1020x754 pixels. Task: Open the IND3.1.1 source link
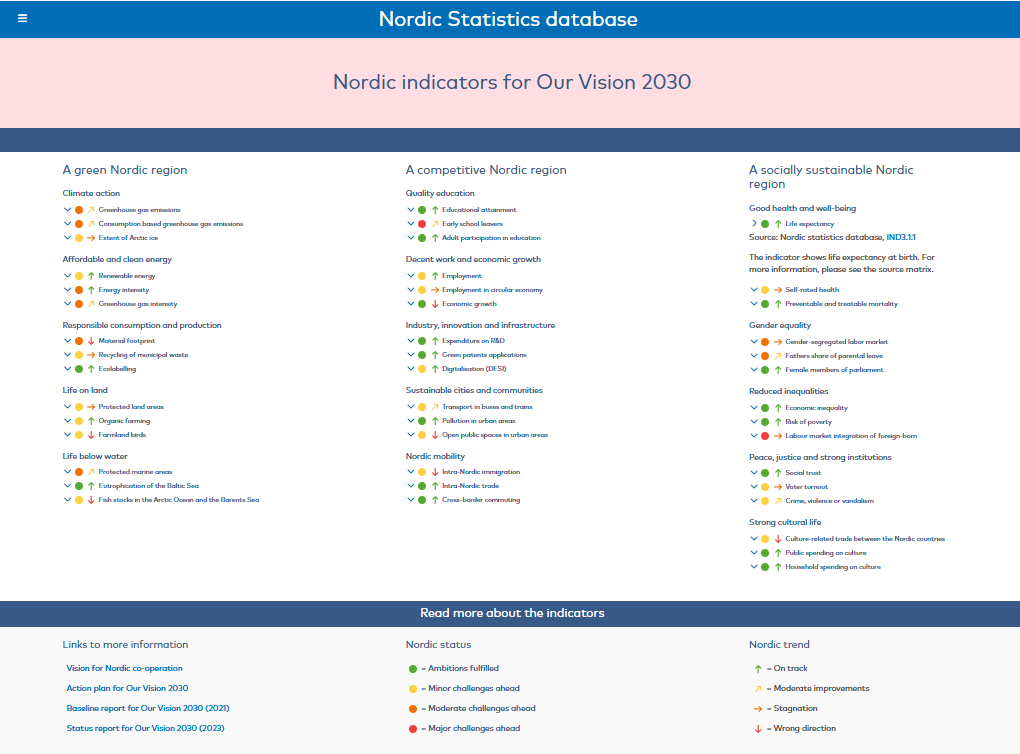pyautogui.click(x=900, y=237)
